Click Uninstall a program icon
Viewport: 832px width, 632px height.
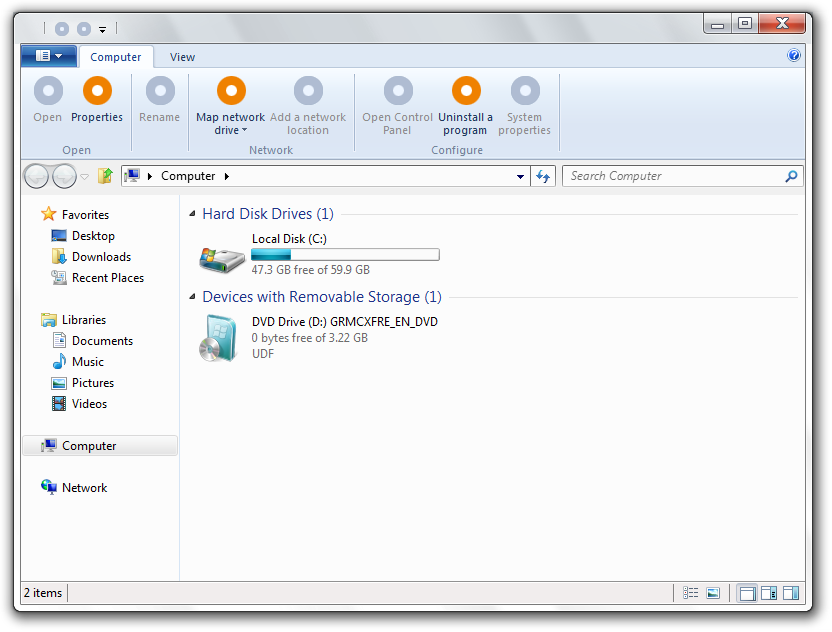[466, 91]
